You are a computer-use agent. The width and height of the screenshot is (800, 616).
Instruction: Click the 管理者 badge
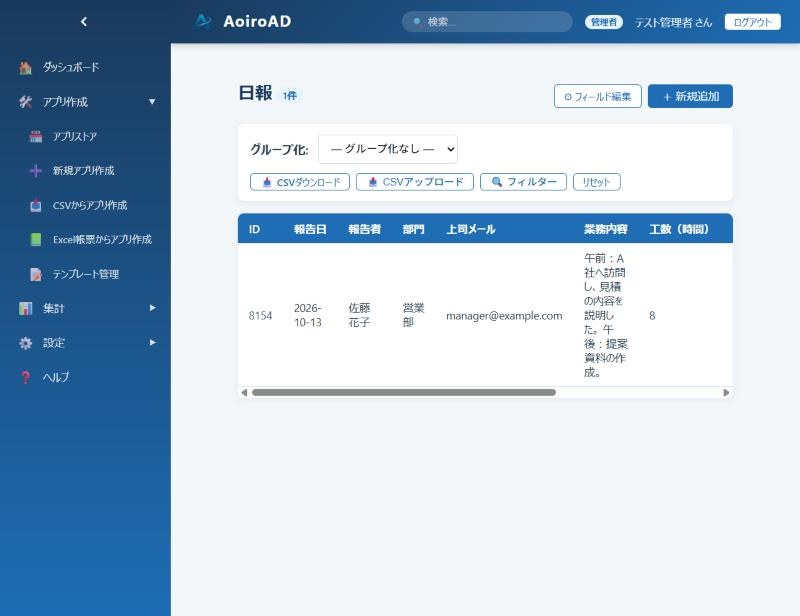coord(604,22)
